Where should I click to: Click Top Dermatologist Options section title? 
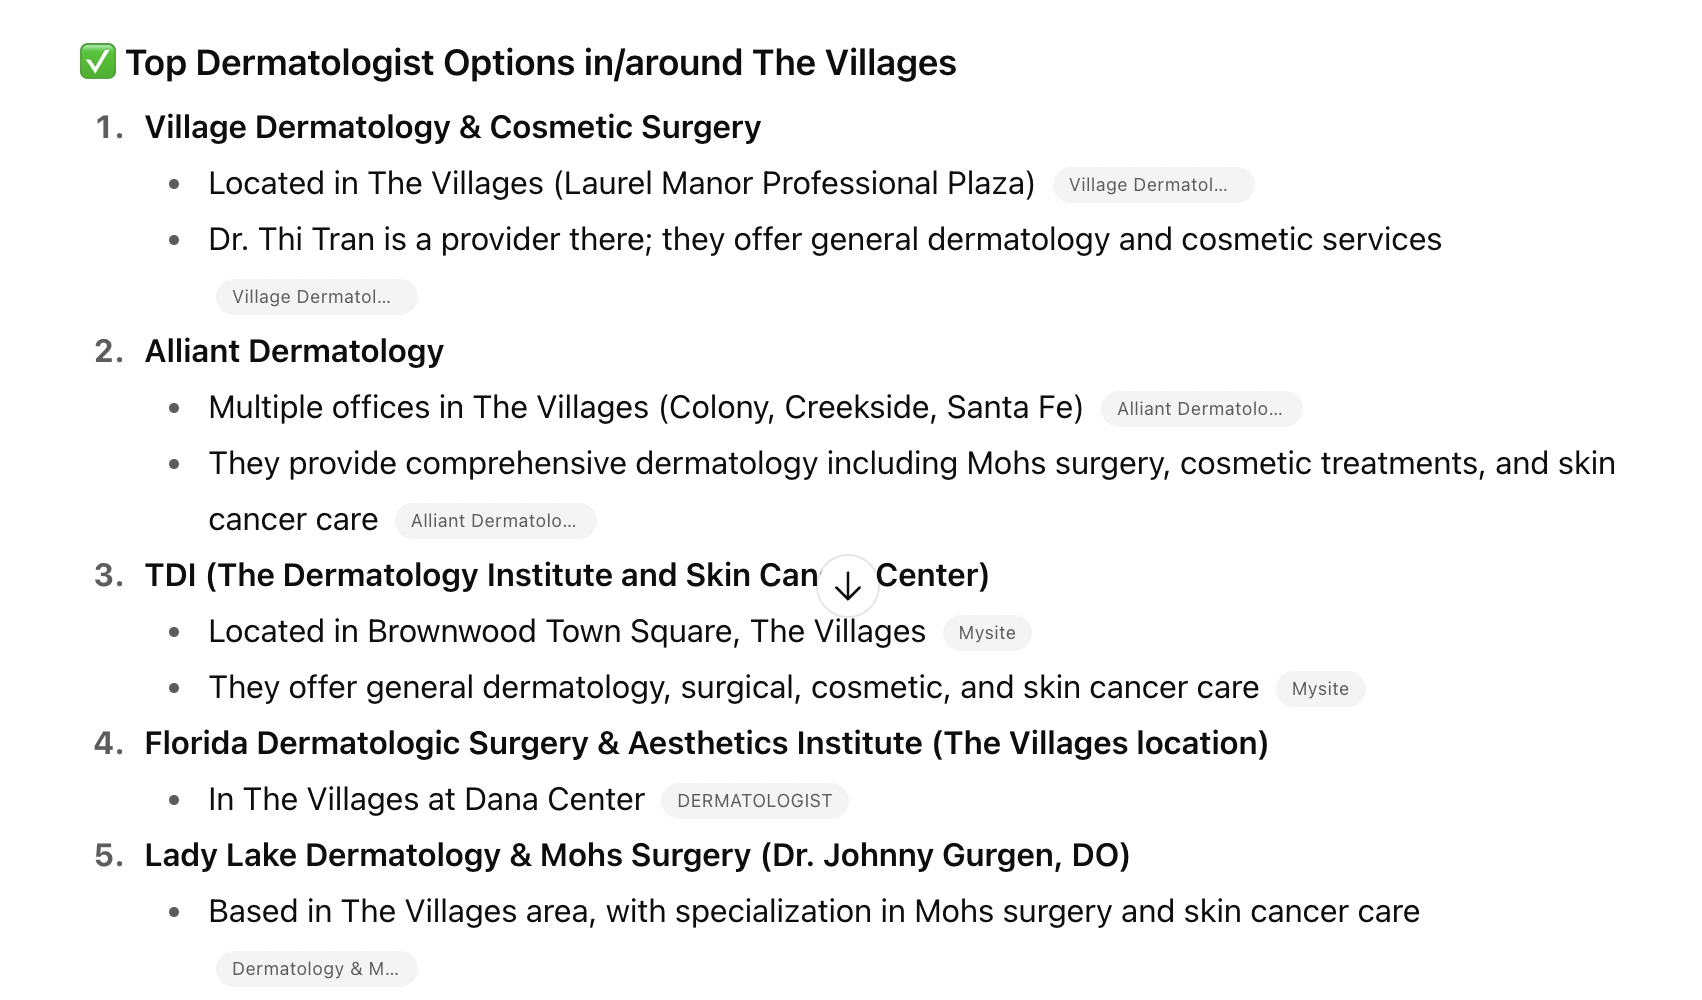click(x=541, y=62)
